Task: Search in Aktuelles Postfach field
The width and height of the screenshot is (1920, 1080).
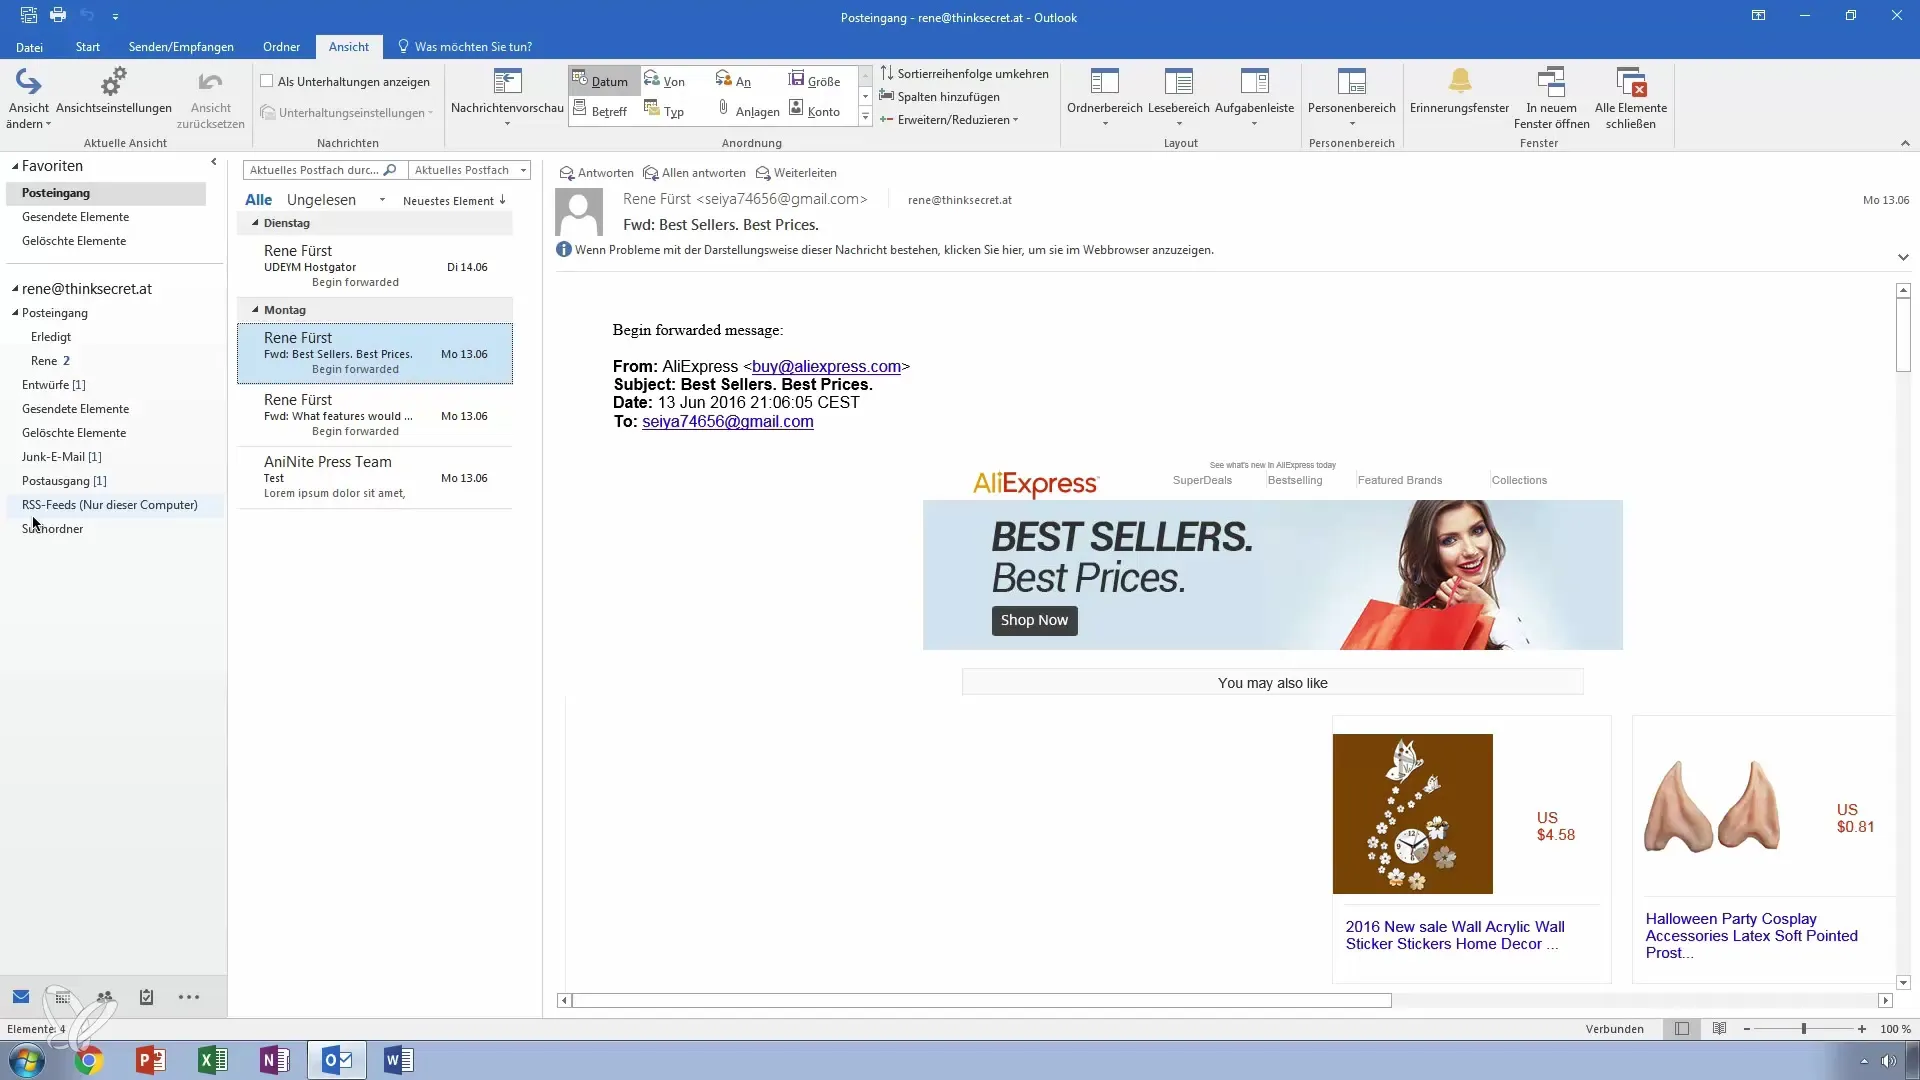Action: click(x=324, y=170)
